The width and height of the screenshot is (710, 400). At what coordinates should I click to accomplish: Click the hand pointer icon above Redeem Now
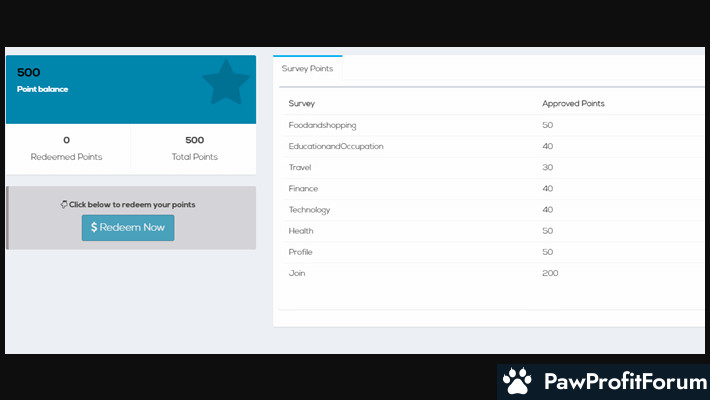(64, 204)
